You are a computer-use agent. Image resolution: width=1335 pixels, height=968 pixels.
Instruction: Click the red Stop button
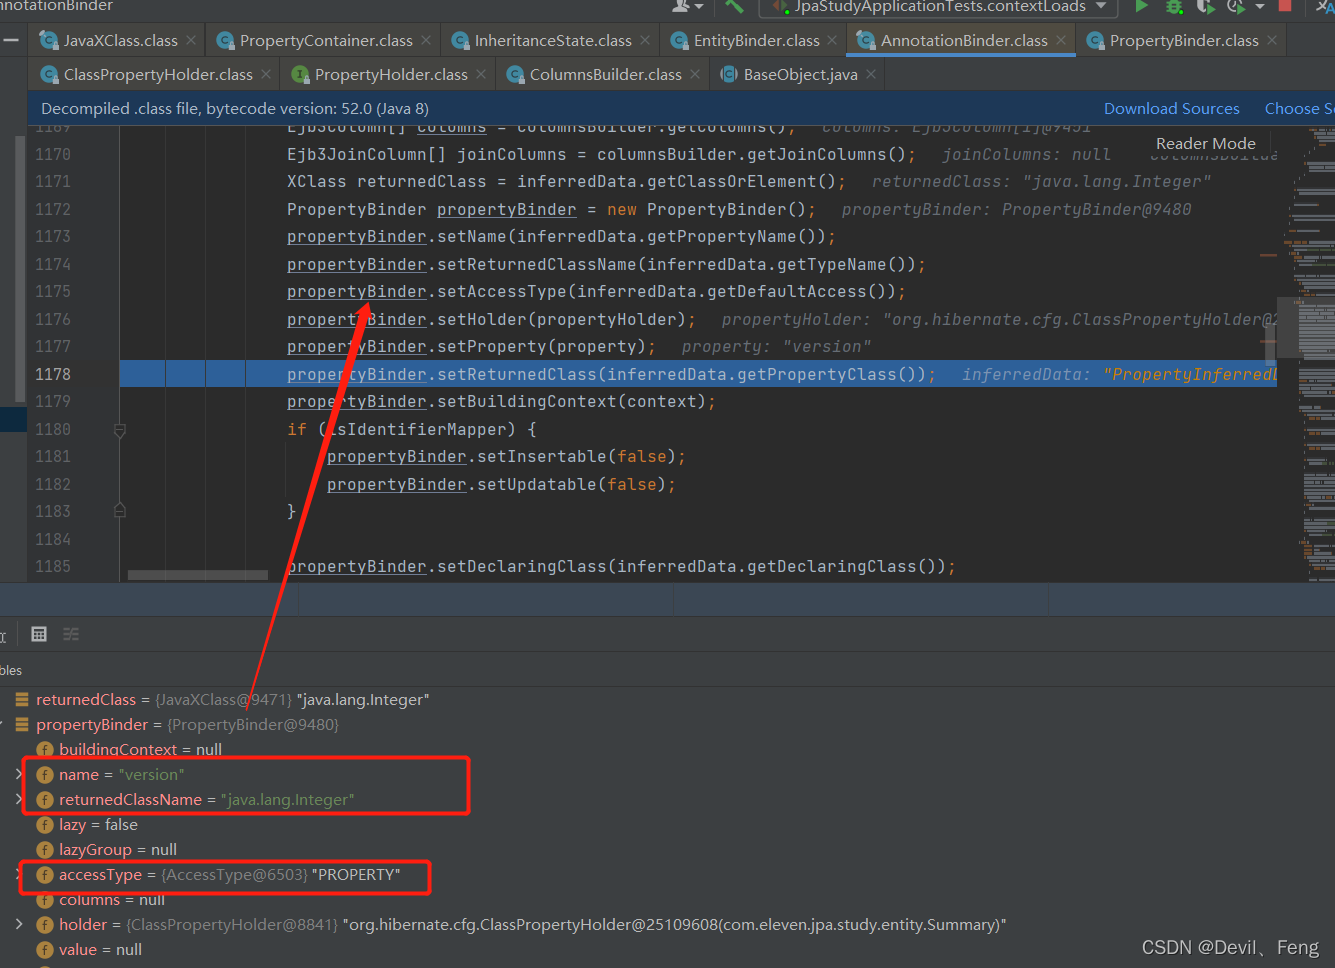pyautogui.click(x=1285, y=5)
